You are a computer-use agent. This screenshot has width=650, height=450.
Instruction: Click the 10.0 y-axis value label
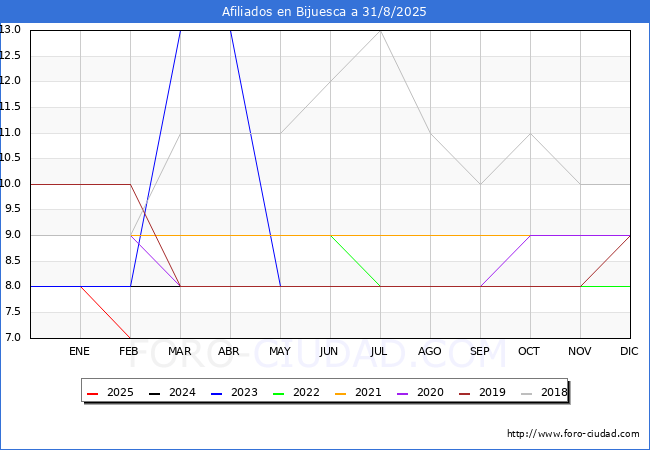pyautogui.click(x=11, y=184)
